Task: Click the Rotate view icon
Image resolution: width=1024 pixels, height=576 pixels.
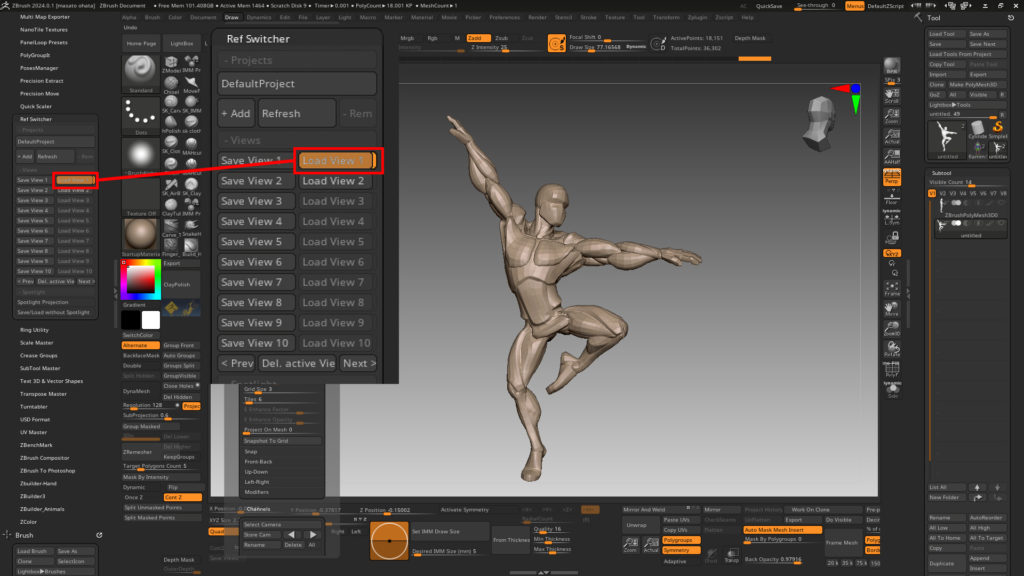Action: pyautogui.click(x=892, y=350)
